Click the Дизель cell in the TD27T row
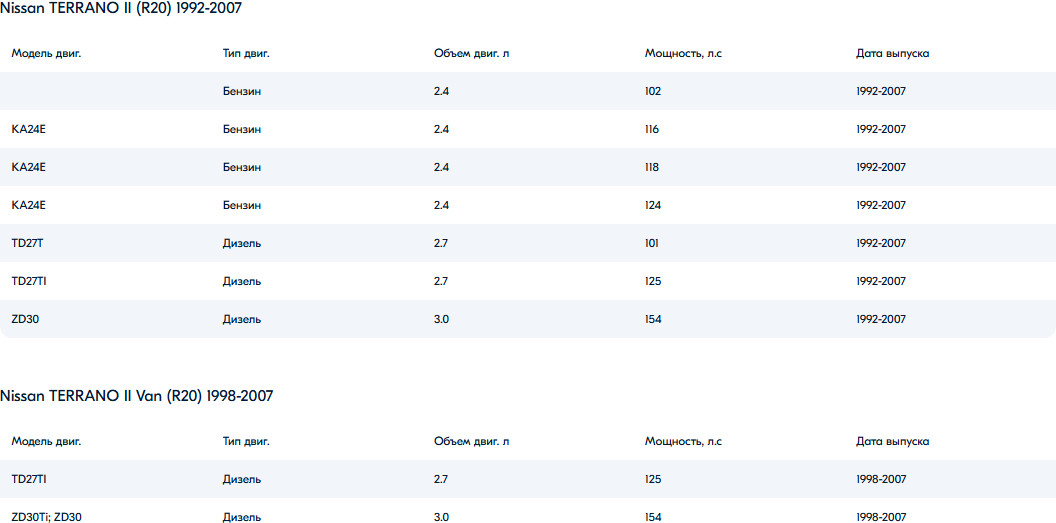 (x=242, y=243)
